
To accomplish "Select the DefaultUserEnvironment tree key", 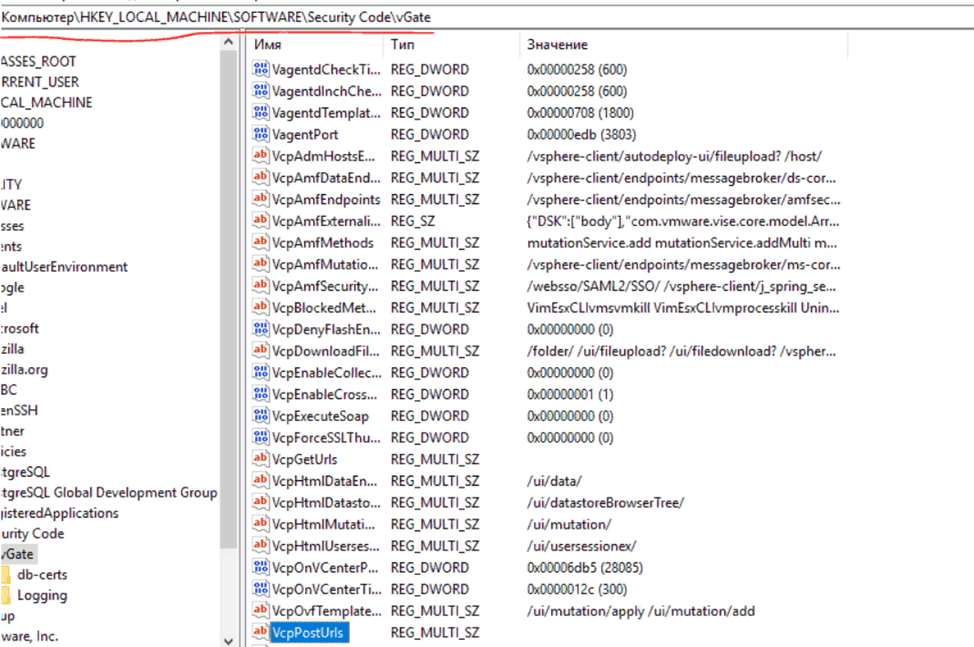I will coord(64,267).
